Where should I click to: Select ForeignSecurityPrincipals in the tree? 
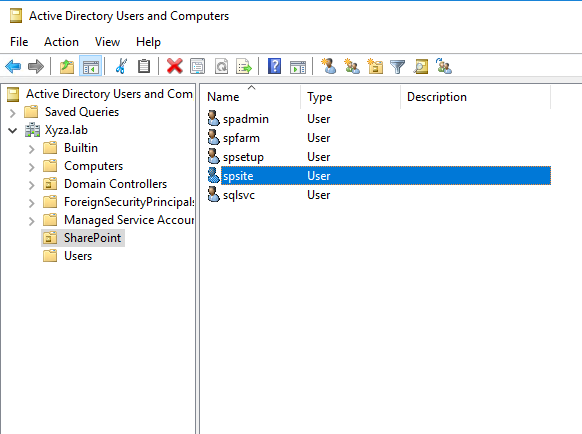pyautogui.click(x=129, y=202)
